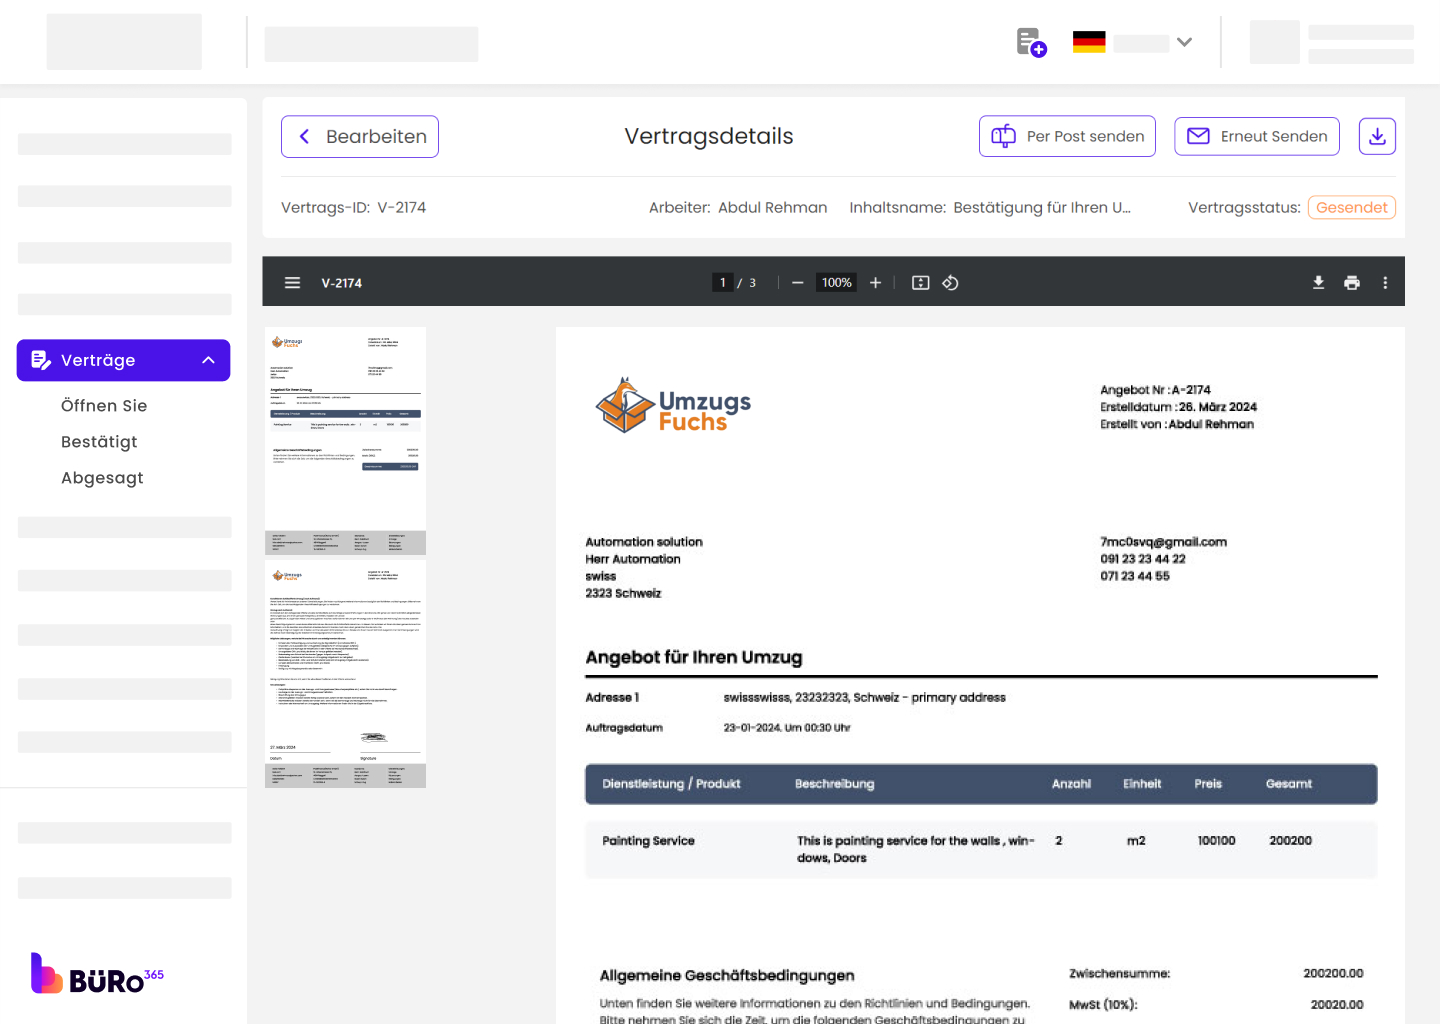Zoom out with the minus icon
1440x1024 pixels.
797,283
